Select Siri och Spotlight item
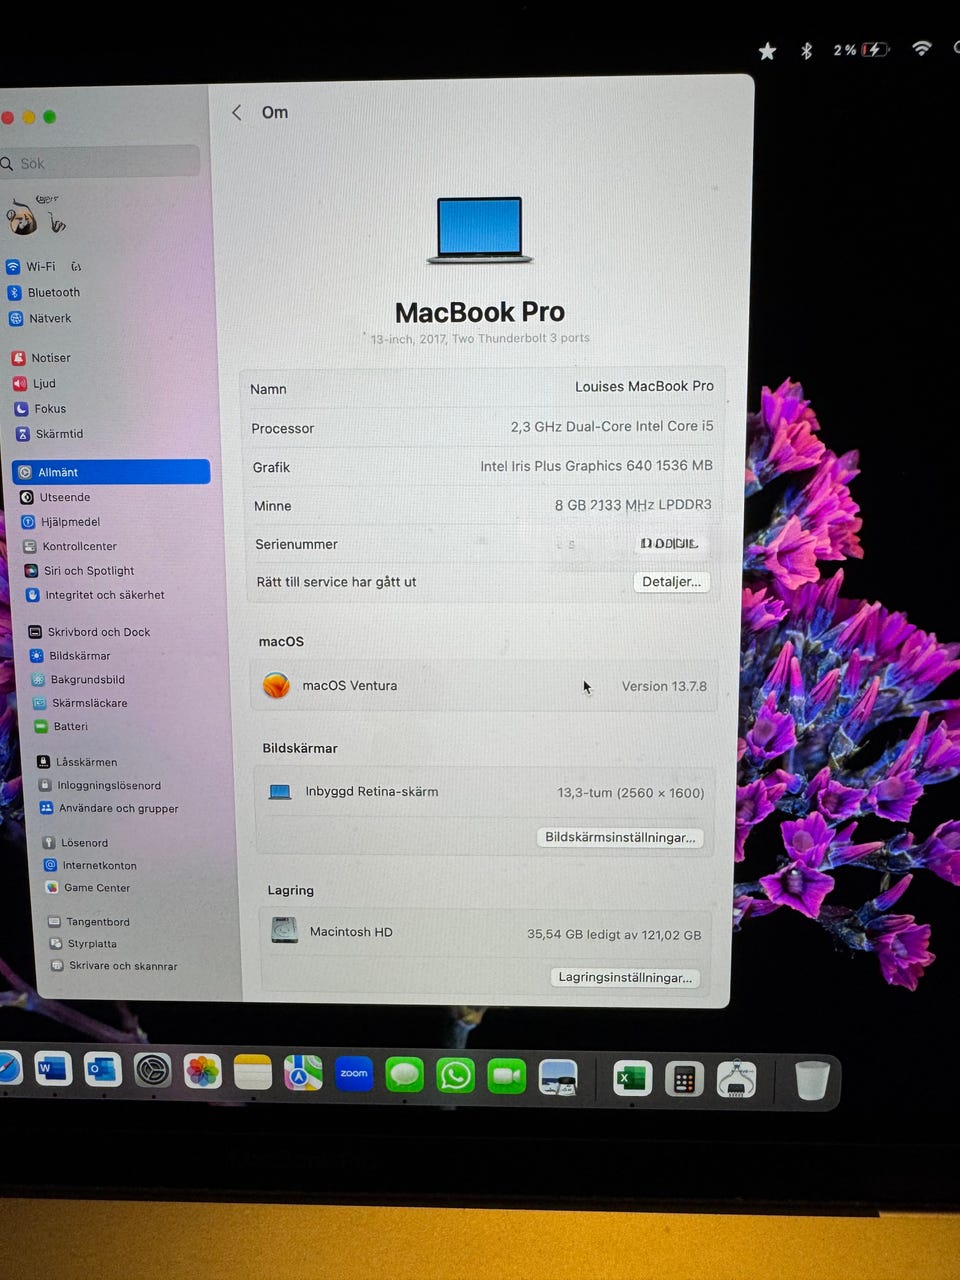The height and width of the screenshot is (1280, 960). pos(88,571)
